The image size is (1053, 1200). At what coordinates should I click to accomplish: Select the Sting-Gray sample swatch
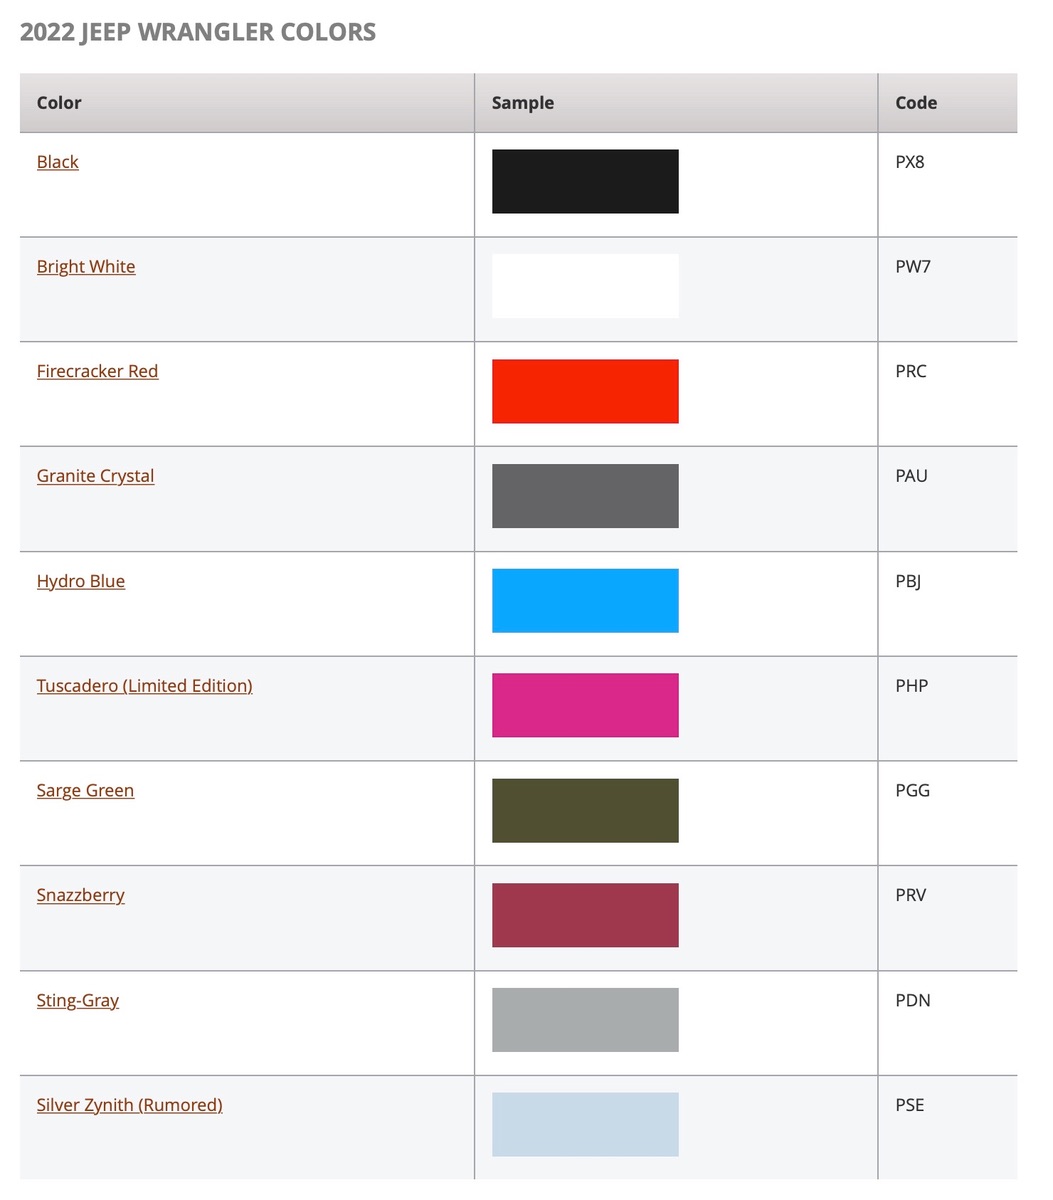(585, 1020)
